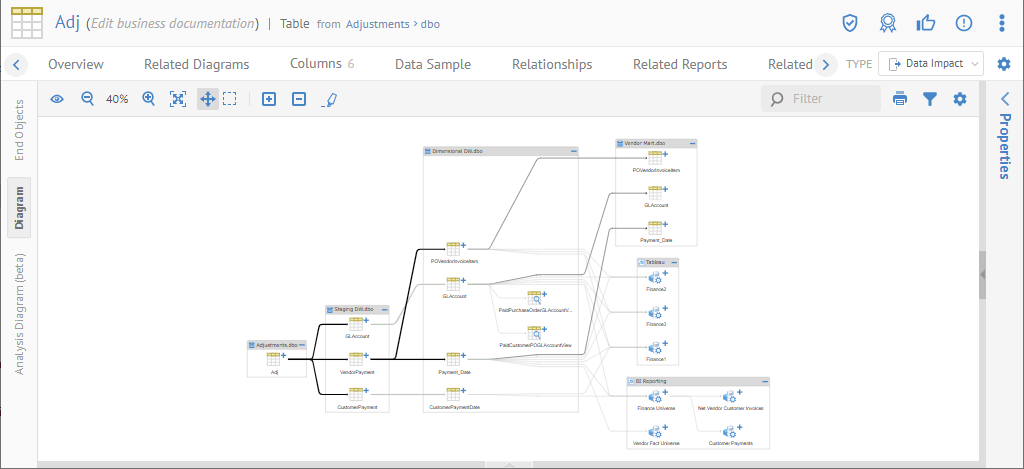Select the pan/move tool in toolbar
Image resolution: width=1024 pixels, height=469 pixels.
click(207, 99)
